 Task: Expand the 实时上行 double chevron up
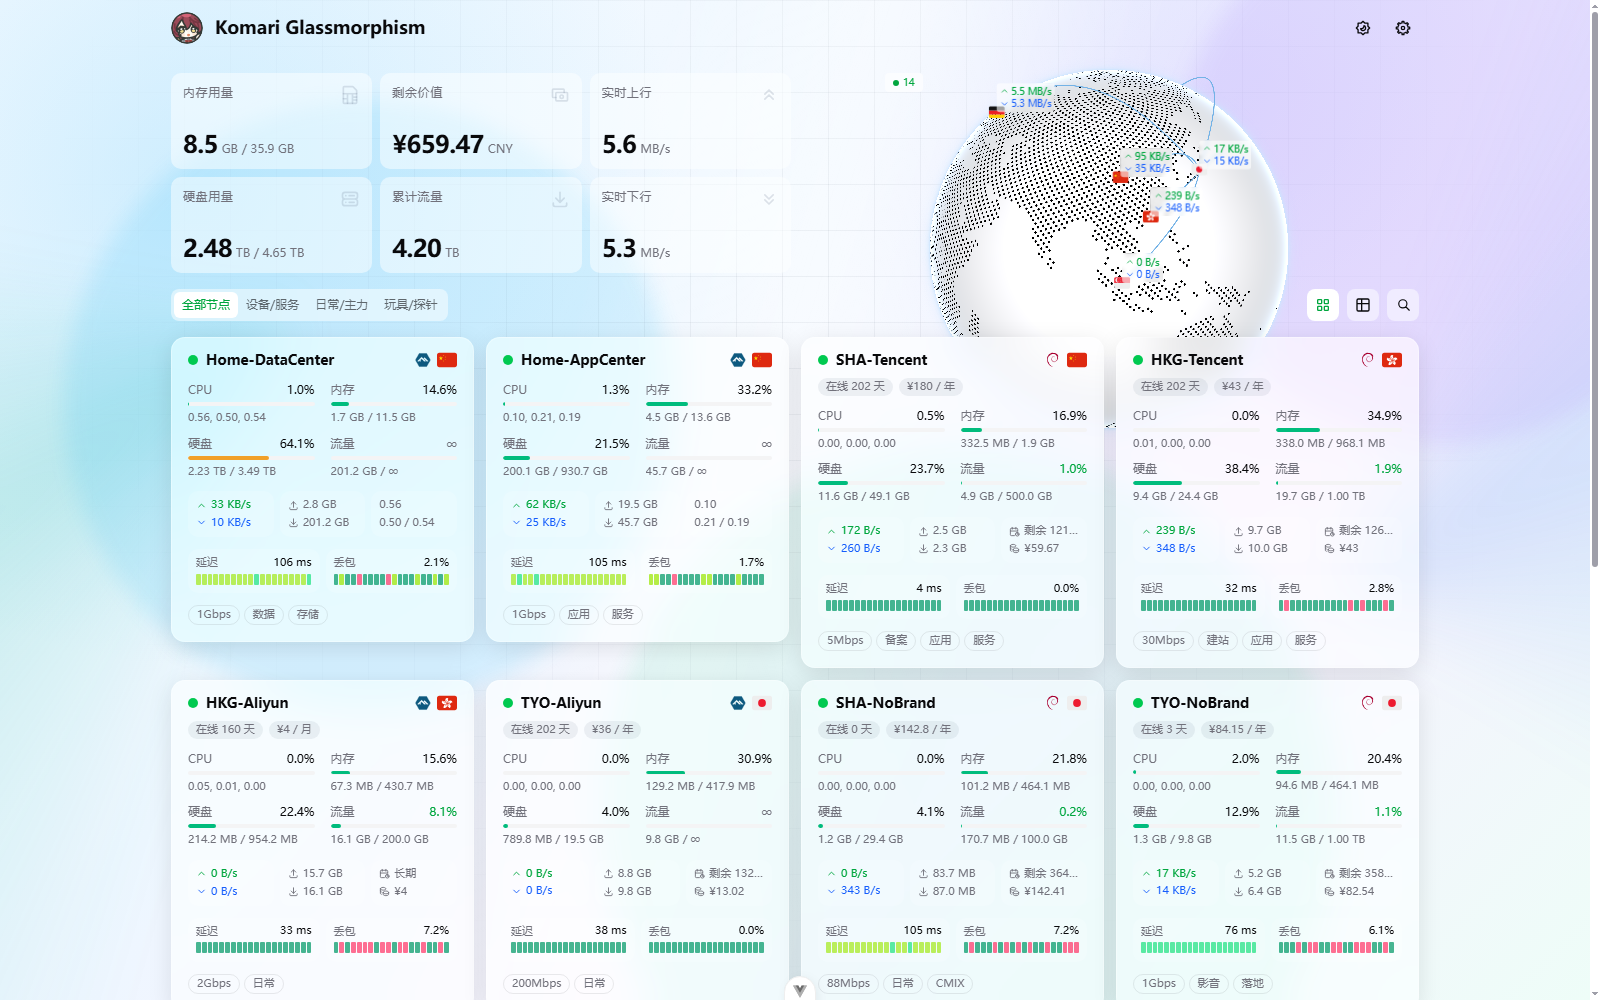[x=769, y=95]
